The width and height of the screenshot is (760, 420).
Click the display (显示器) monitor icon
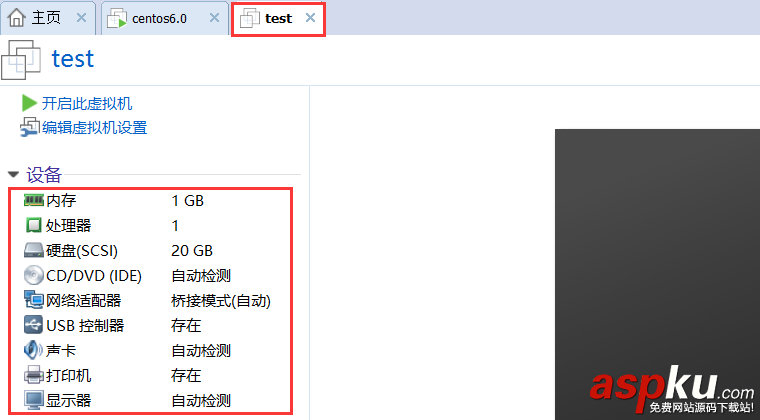coord(33,401)
